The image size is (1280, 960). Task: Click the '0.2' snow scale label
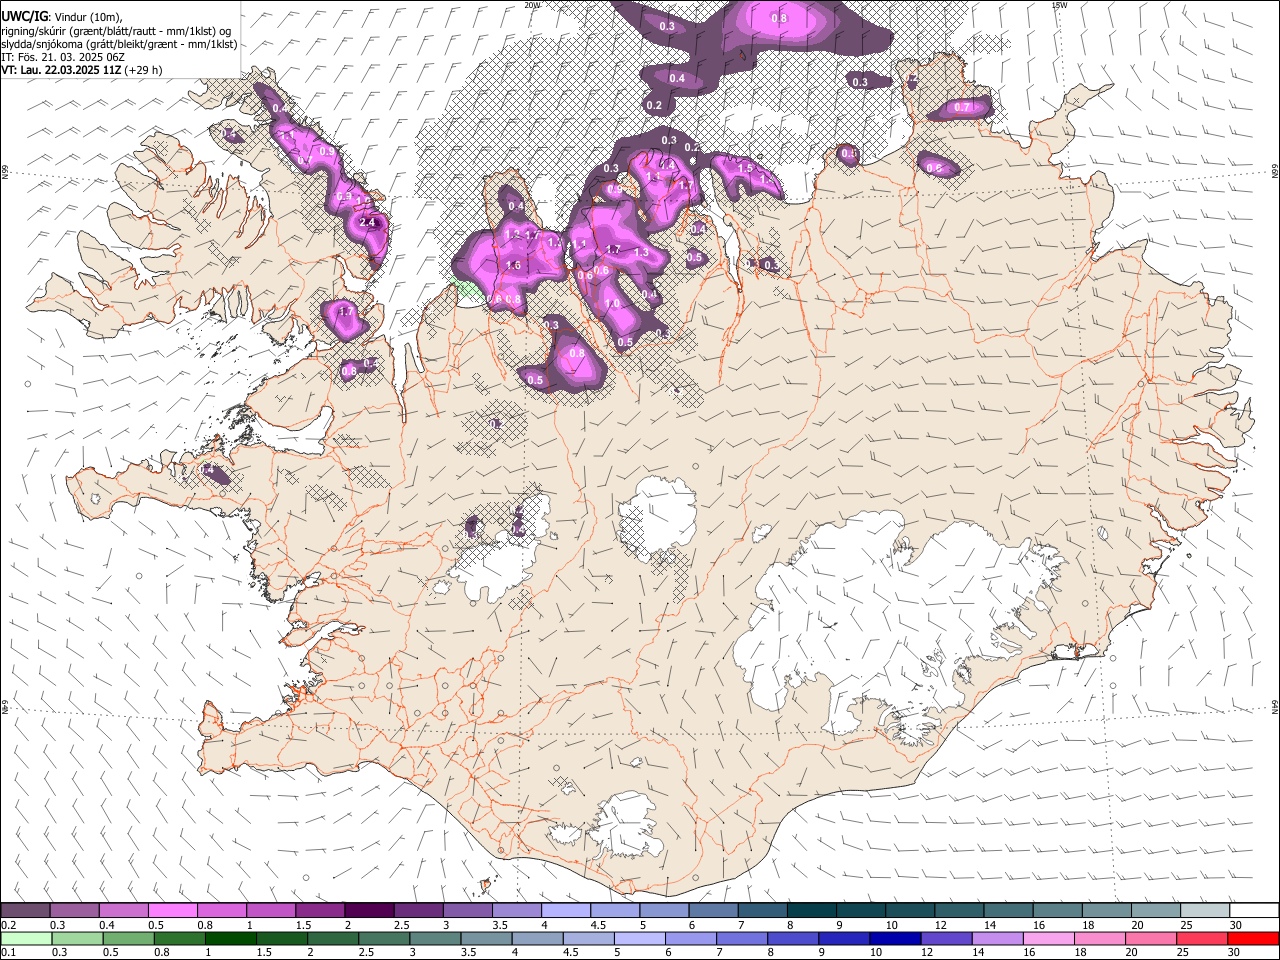(x=9, y=925)
